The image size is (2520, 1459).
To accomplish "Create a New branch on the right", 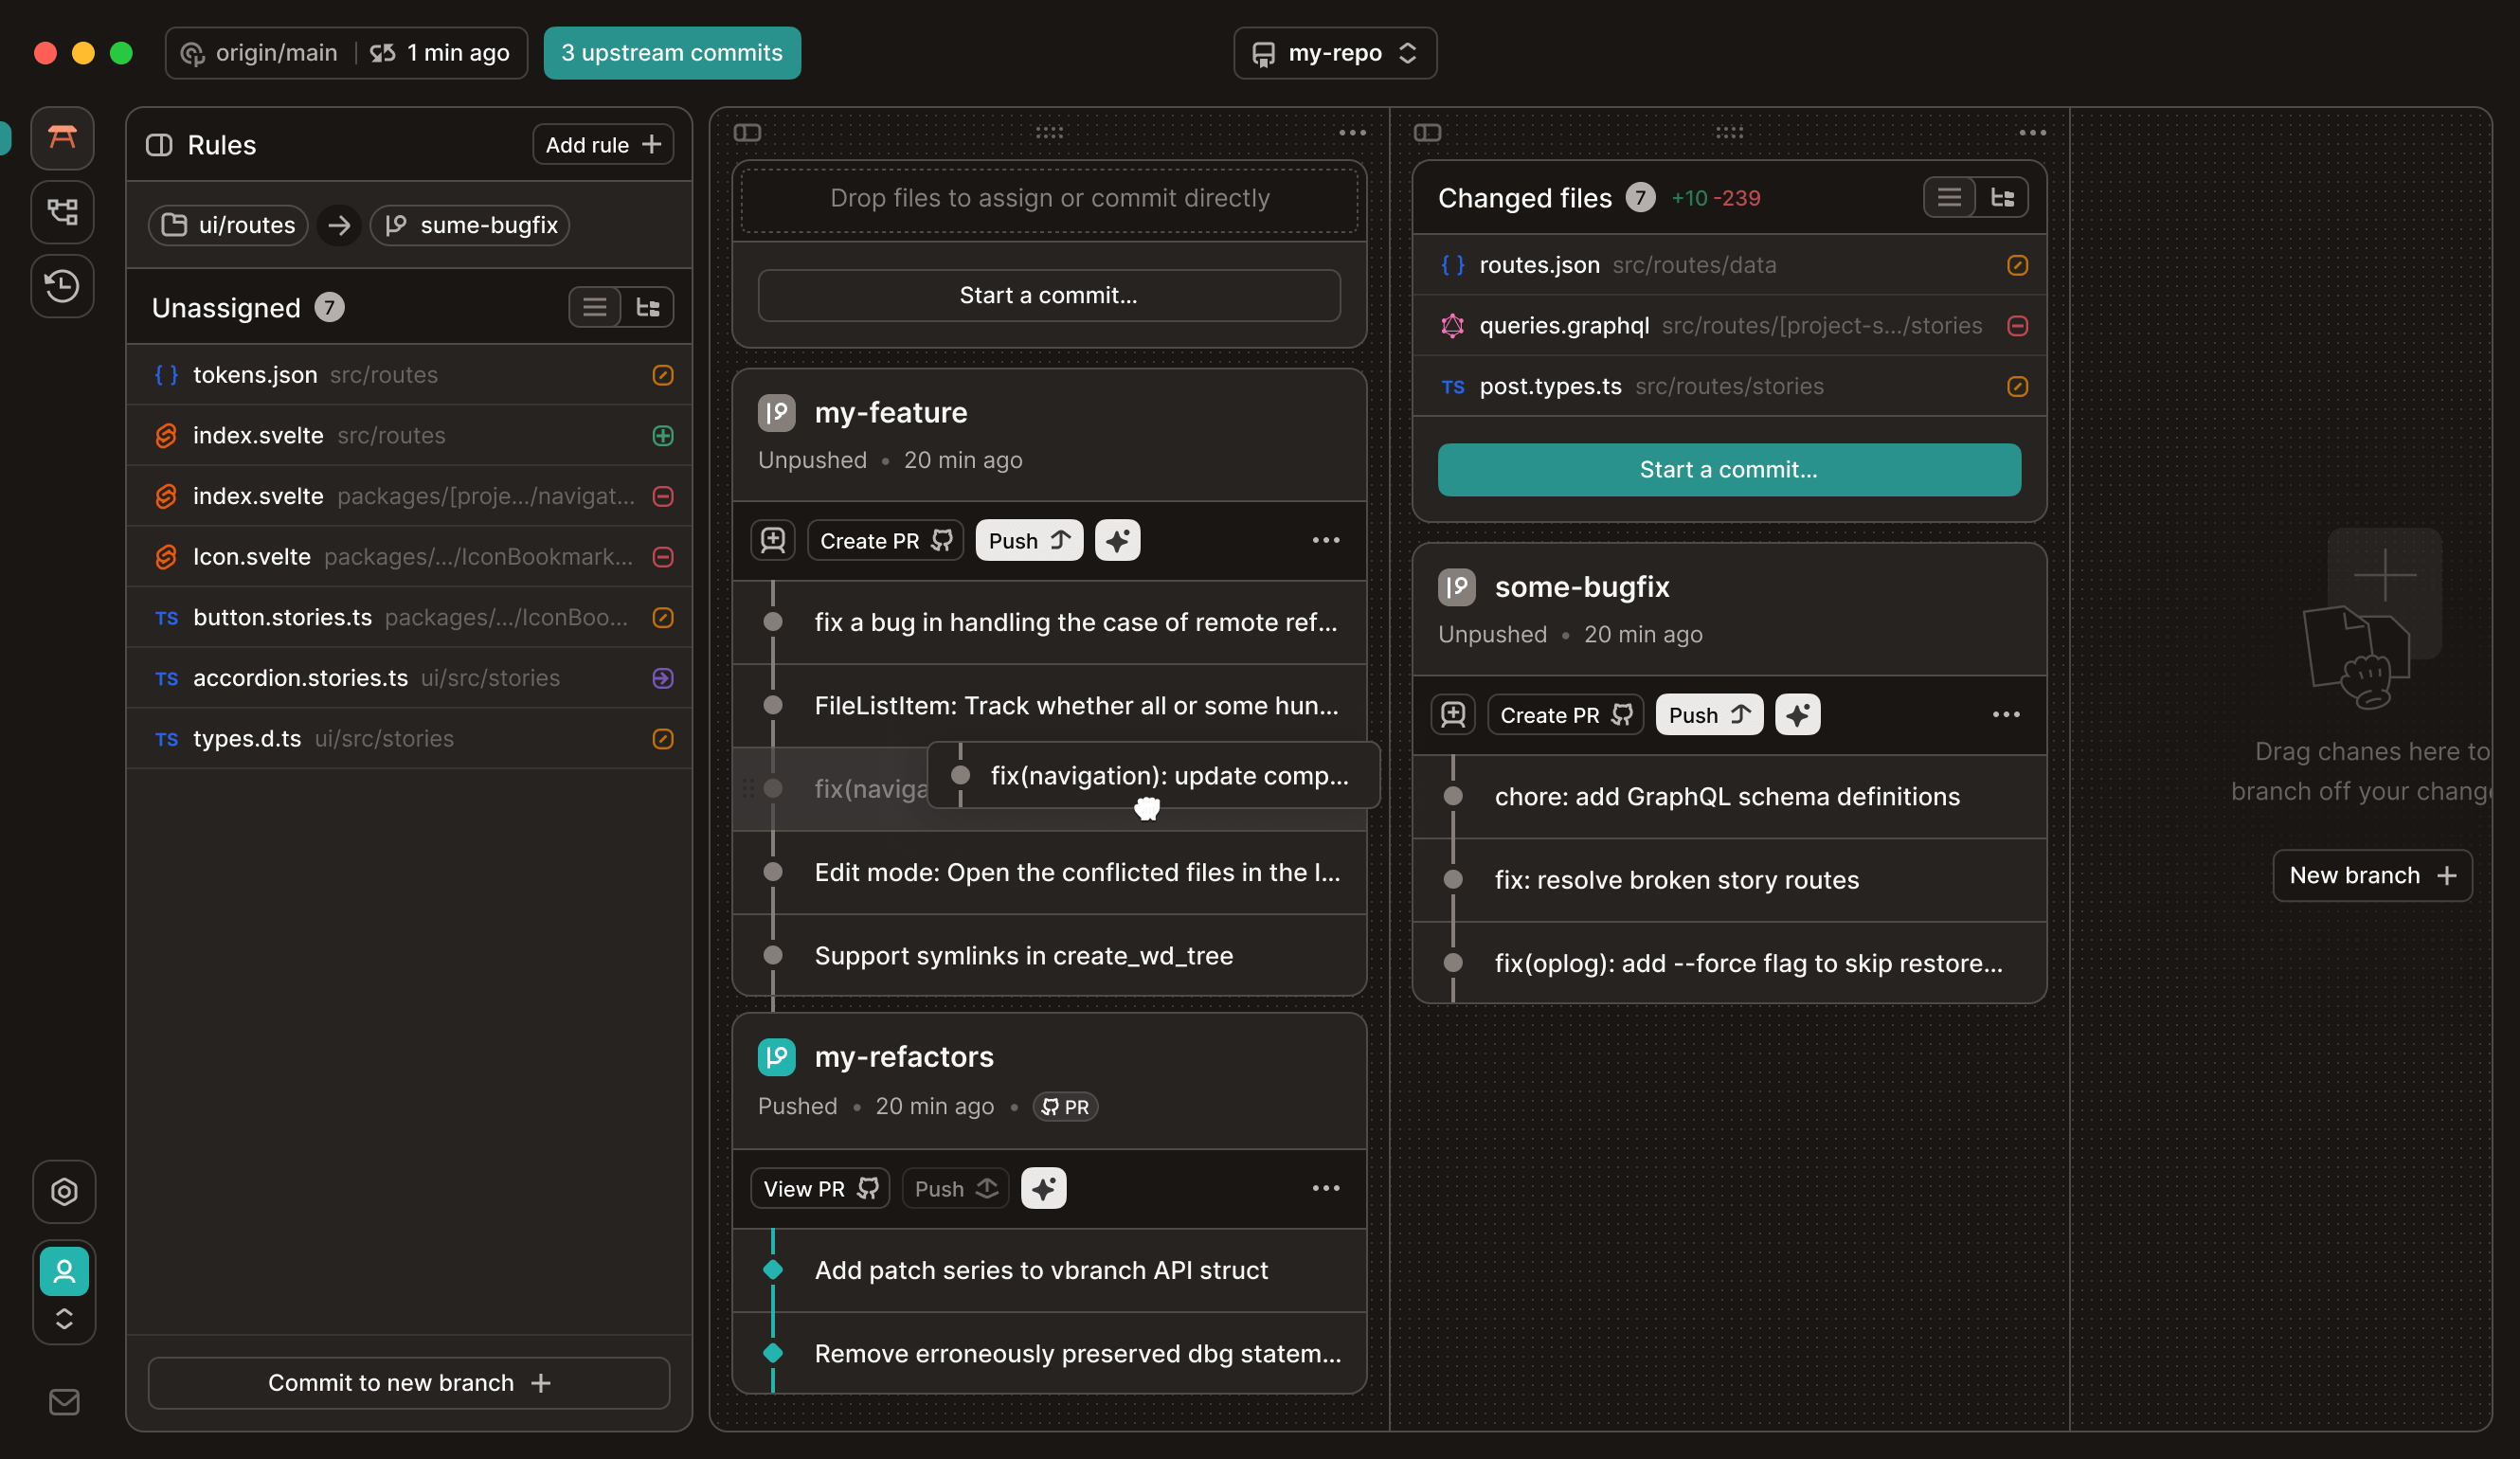I will (x=2372, y=875).
